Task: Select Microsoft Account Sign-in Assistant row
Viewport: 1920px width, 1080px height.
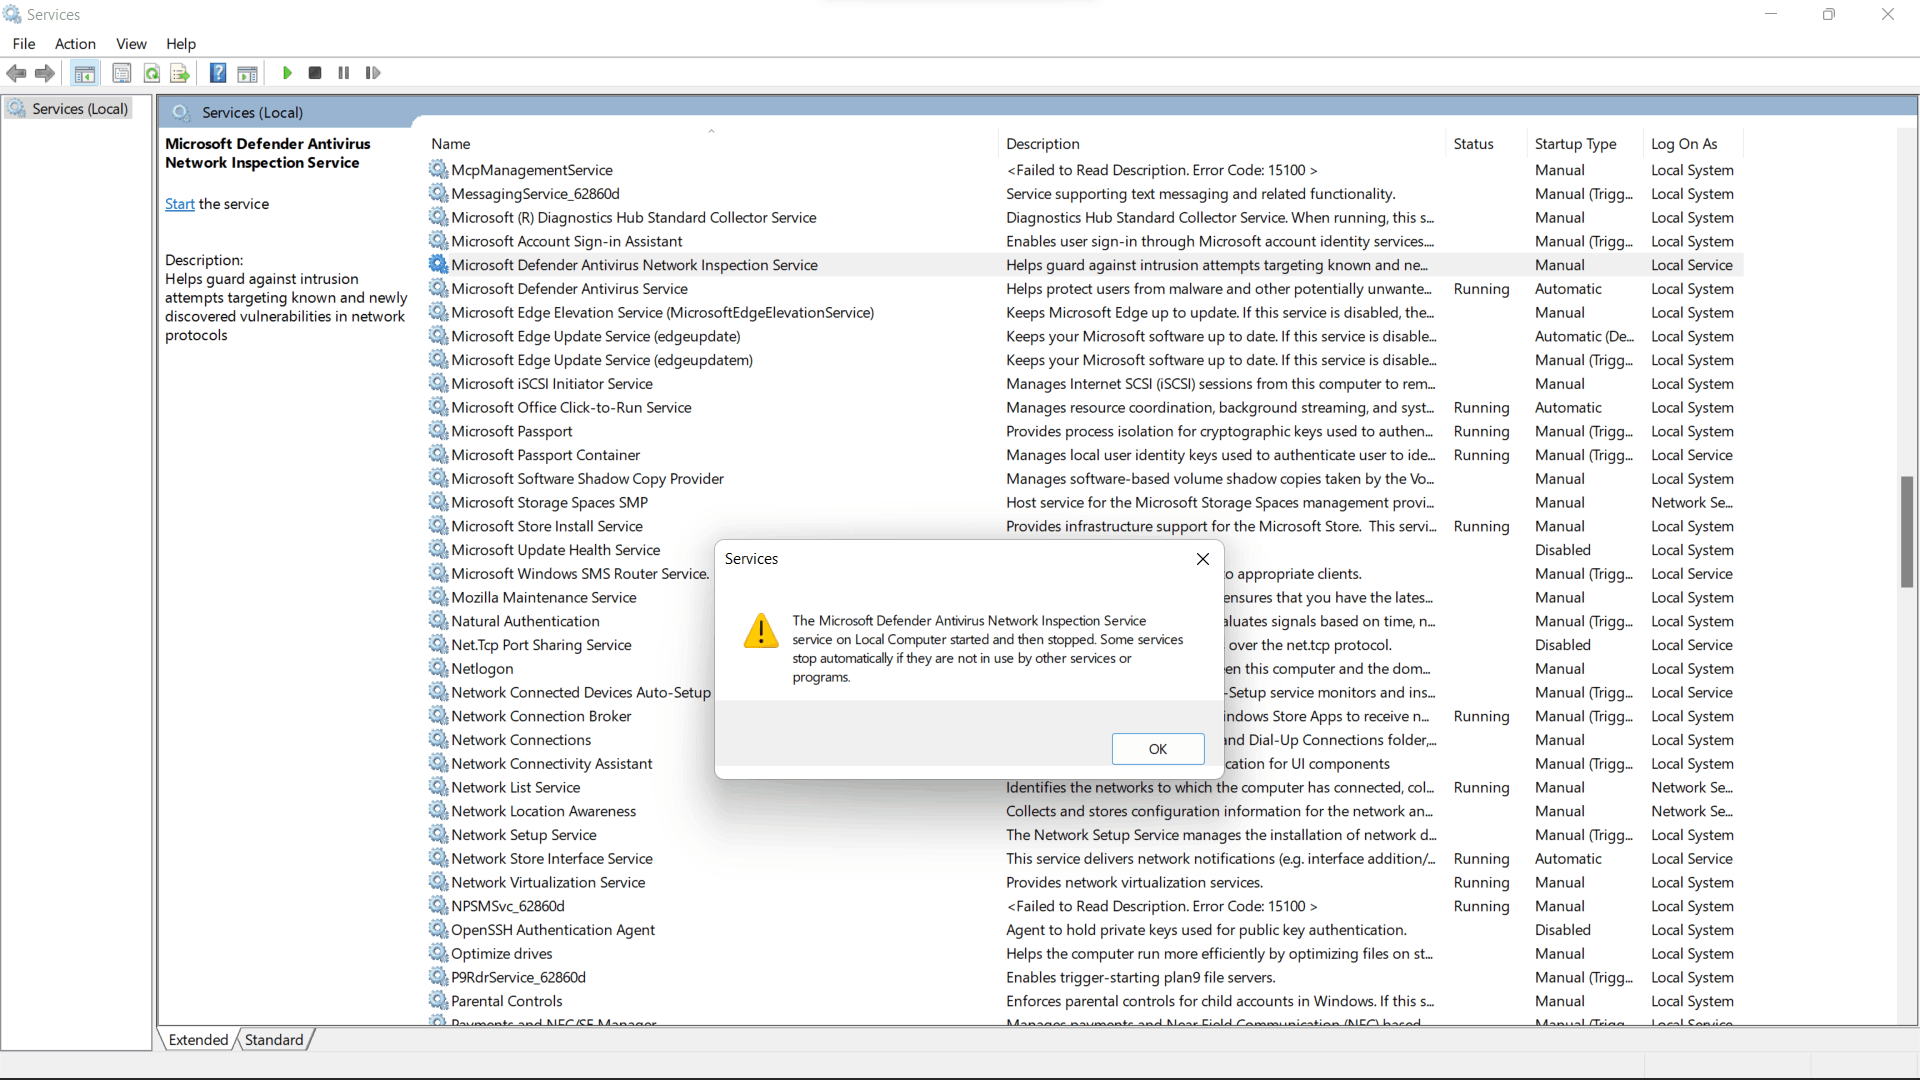Action: 1086,241
